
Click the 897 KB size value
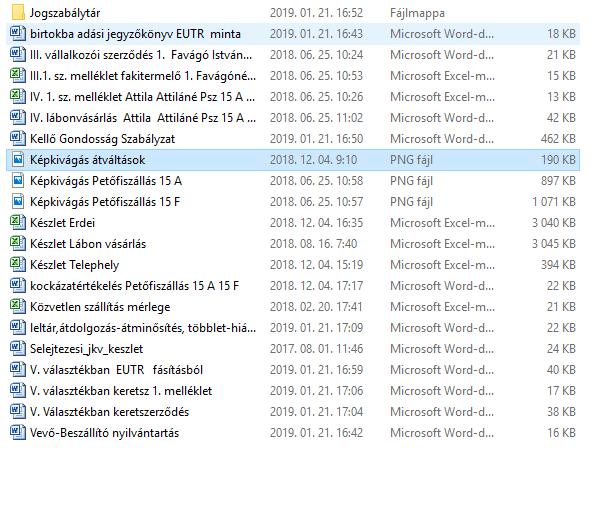[x=558, y=181]
